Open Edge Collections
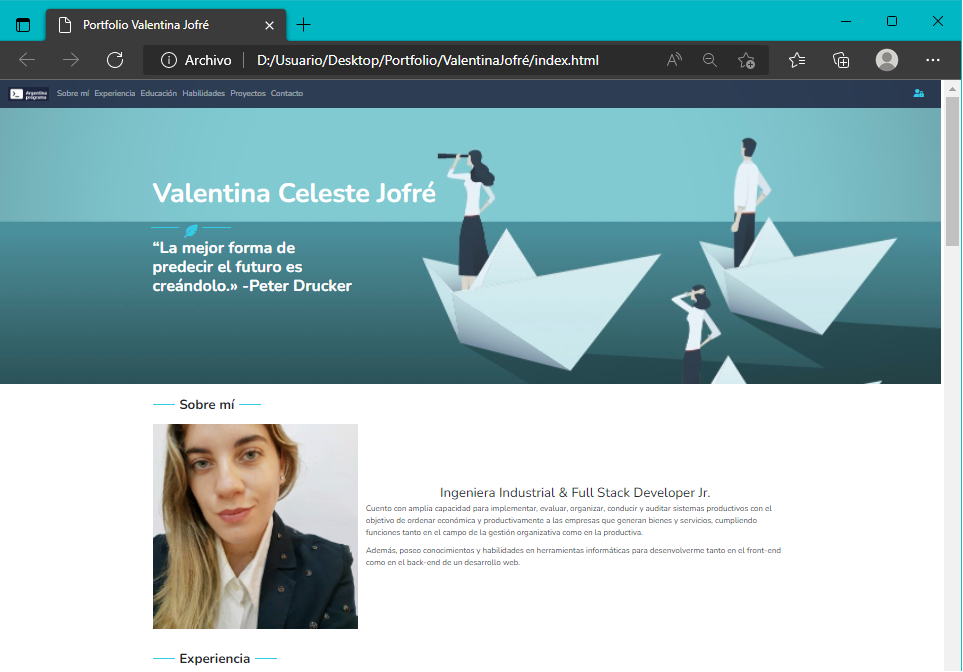Viewport: 963px width, 672px height. click(x=841, y=60)
